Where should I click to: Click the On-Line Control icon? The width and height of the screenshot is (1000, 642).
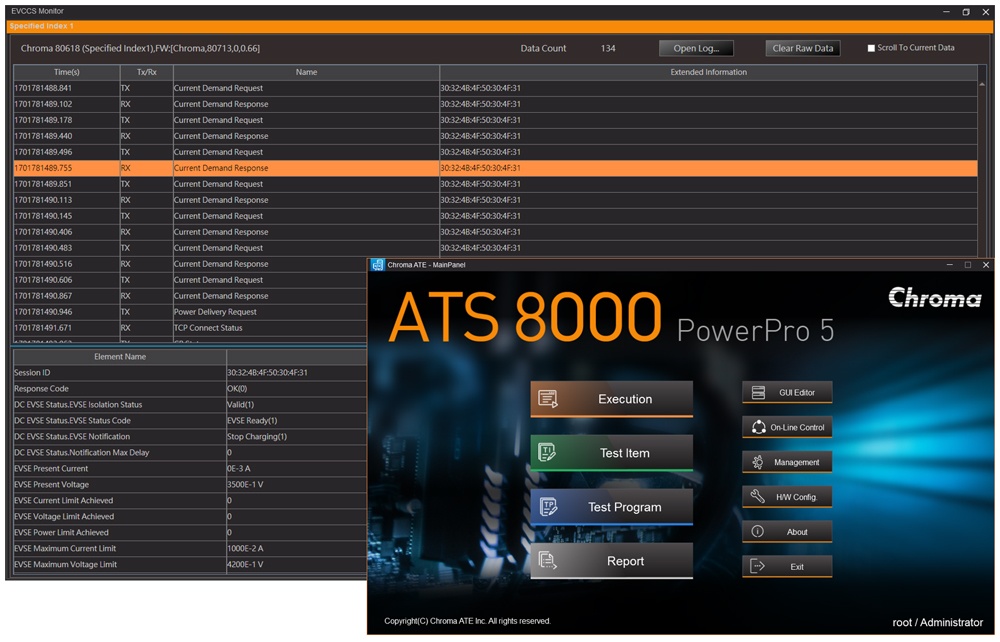coord(758,428)
